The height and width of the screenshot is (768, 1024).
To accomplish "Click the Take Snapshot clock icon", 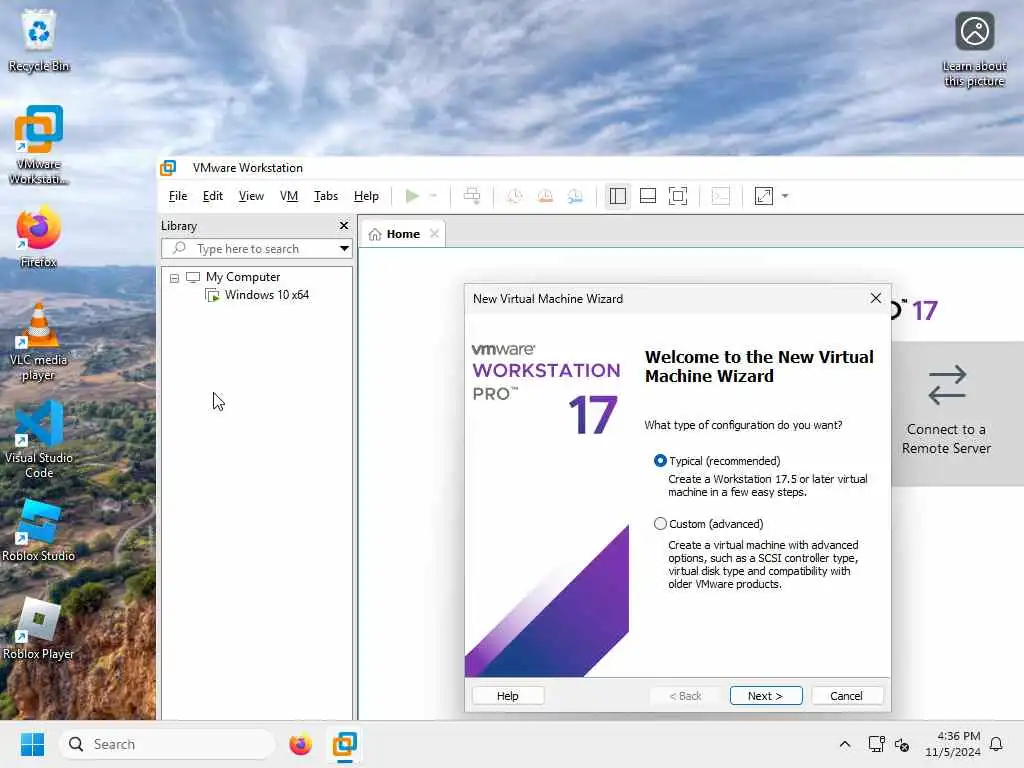I will click(515, 196).
